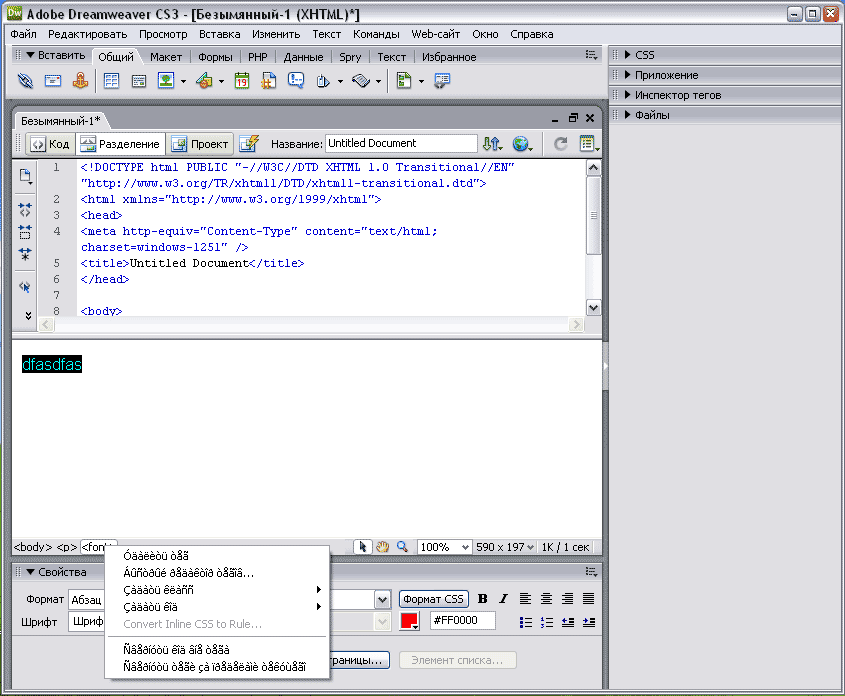Click the Media insert icon
Screen dimensions: 845x696
tap(204, 81)
